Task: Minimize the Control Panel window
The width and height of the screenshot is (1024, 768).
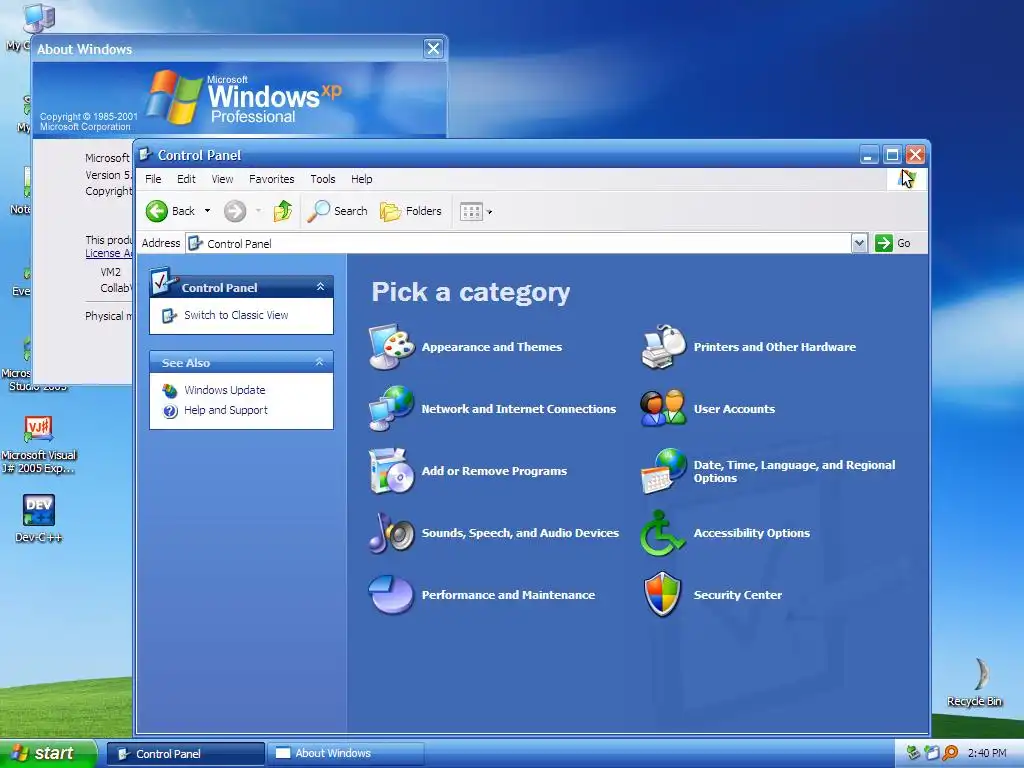Action: pyautogui.click(x=869, y=155)
